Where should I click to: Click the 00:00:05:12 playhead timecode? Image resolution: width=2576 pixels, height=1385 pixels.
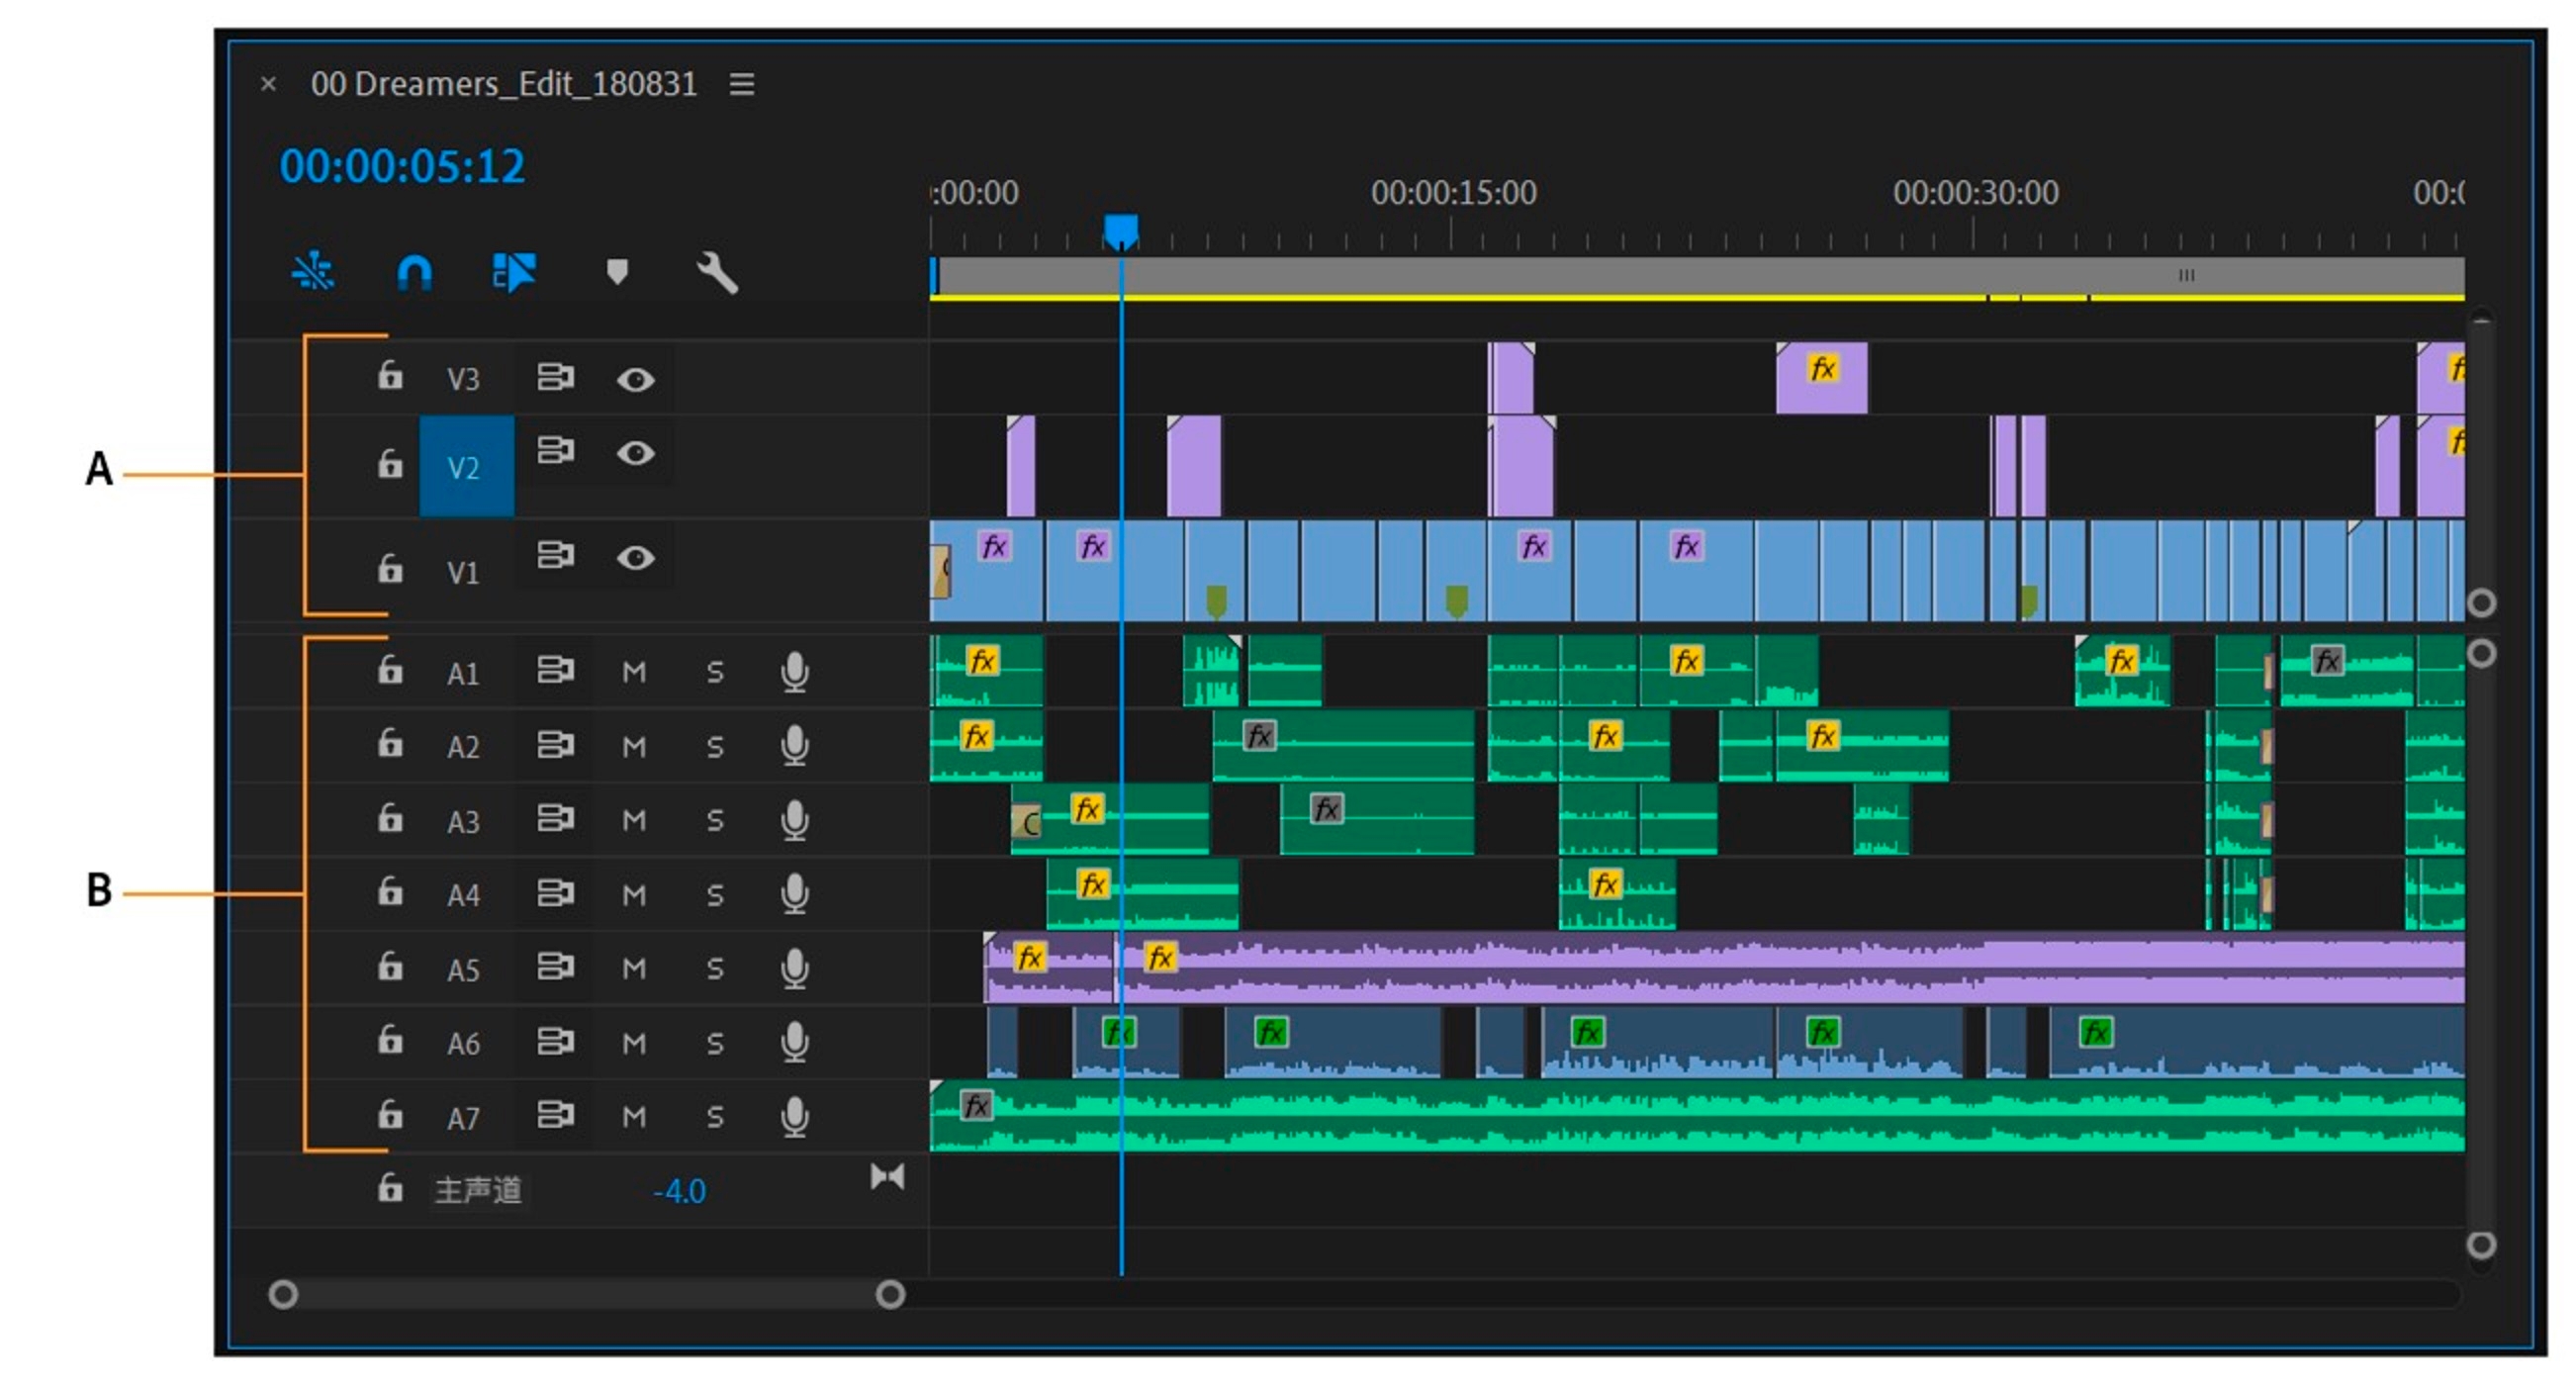pyautogui.click(x=402, y=166)
